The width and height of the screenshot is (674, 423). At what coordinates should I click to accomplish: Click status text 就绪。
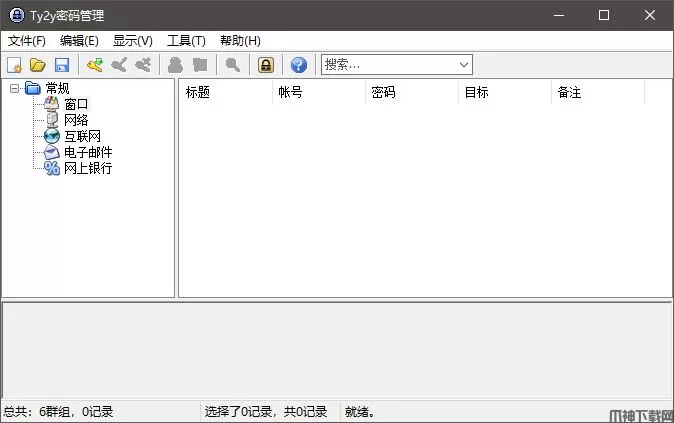(359, 411)
